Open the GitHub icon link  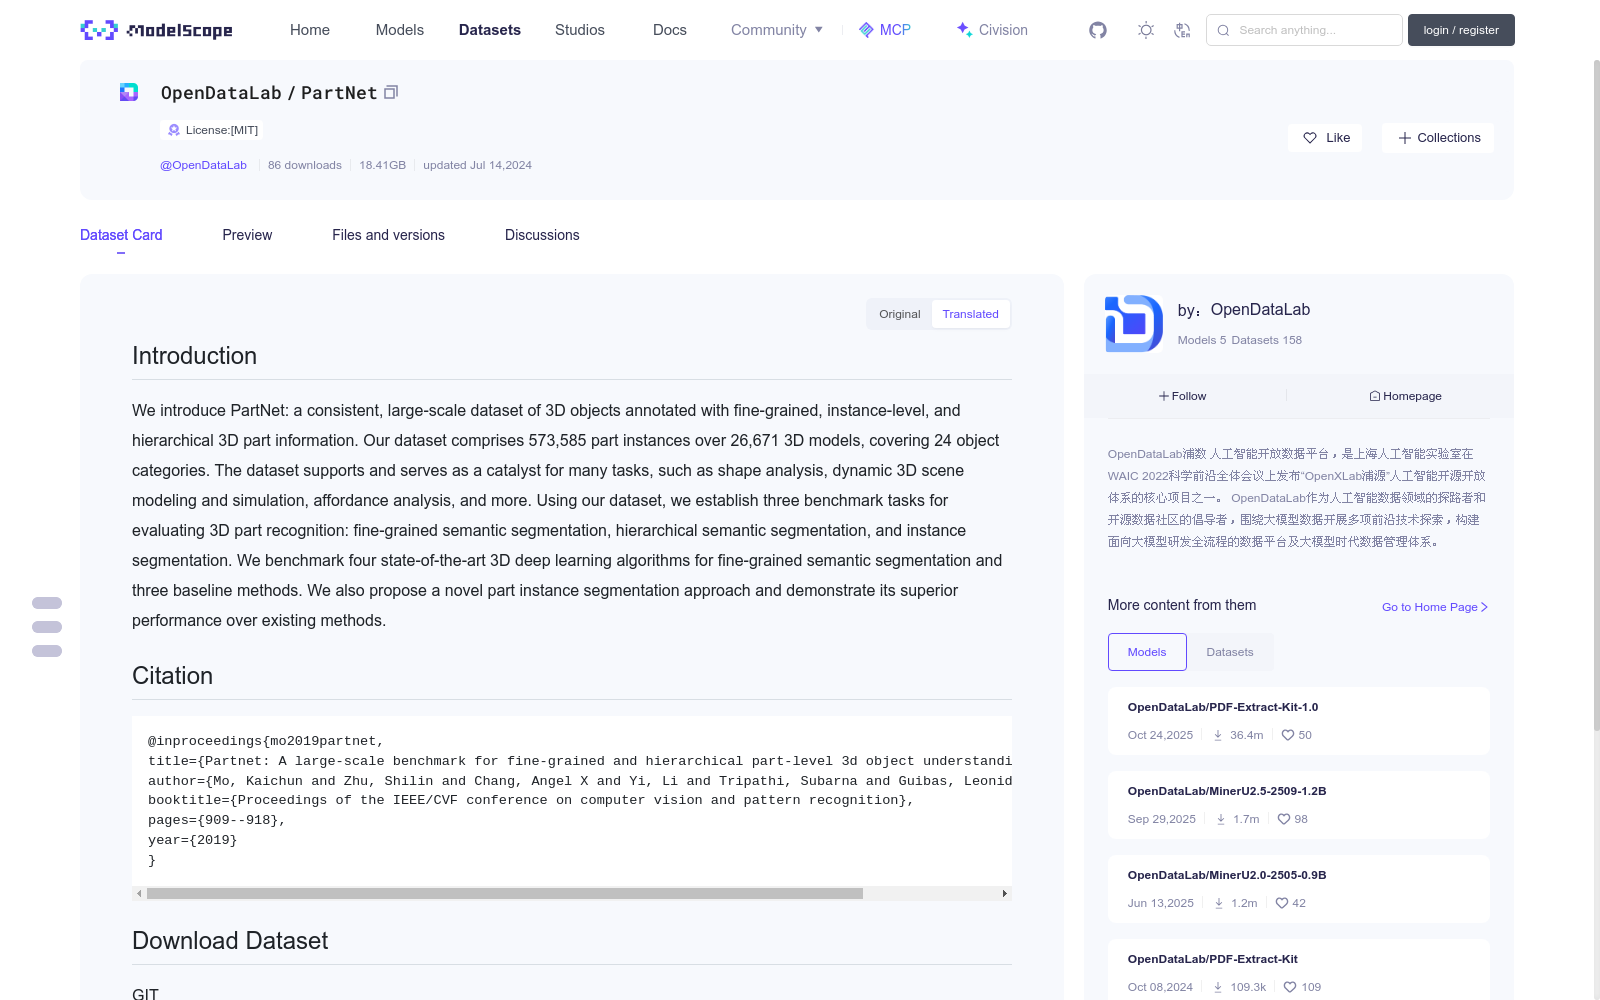point(1098,30)
